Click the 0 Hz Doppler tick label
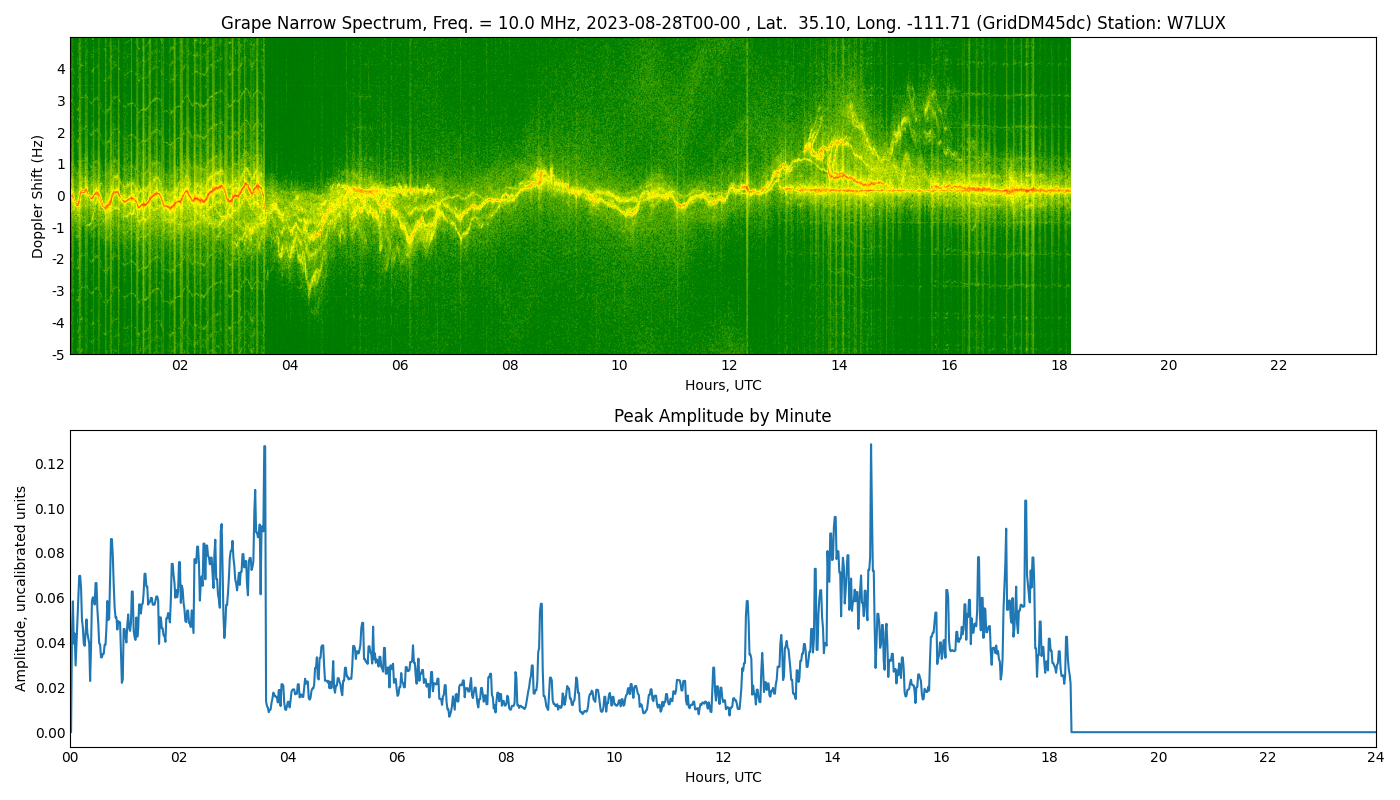Image resolution: width=1400 pixels, height=800 pixels. coord(61,196)
